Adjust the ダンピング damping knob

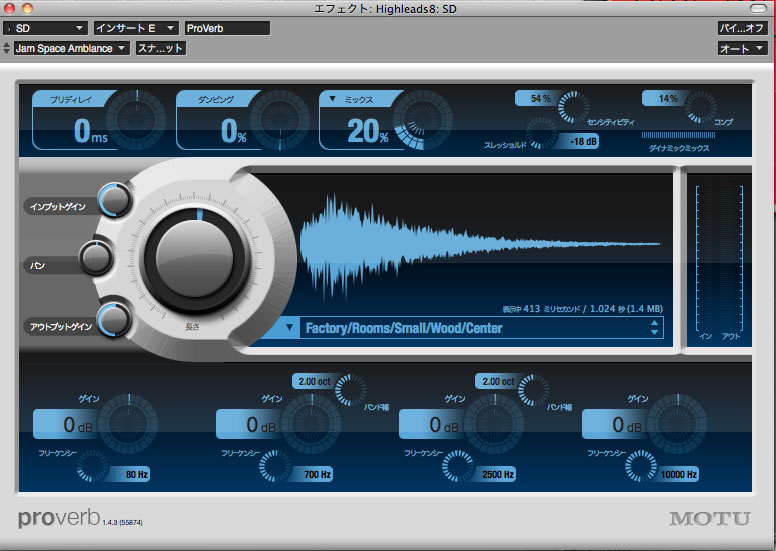280,120
